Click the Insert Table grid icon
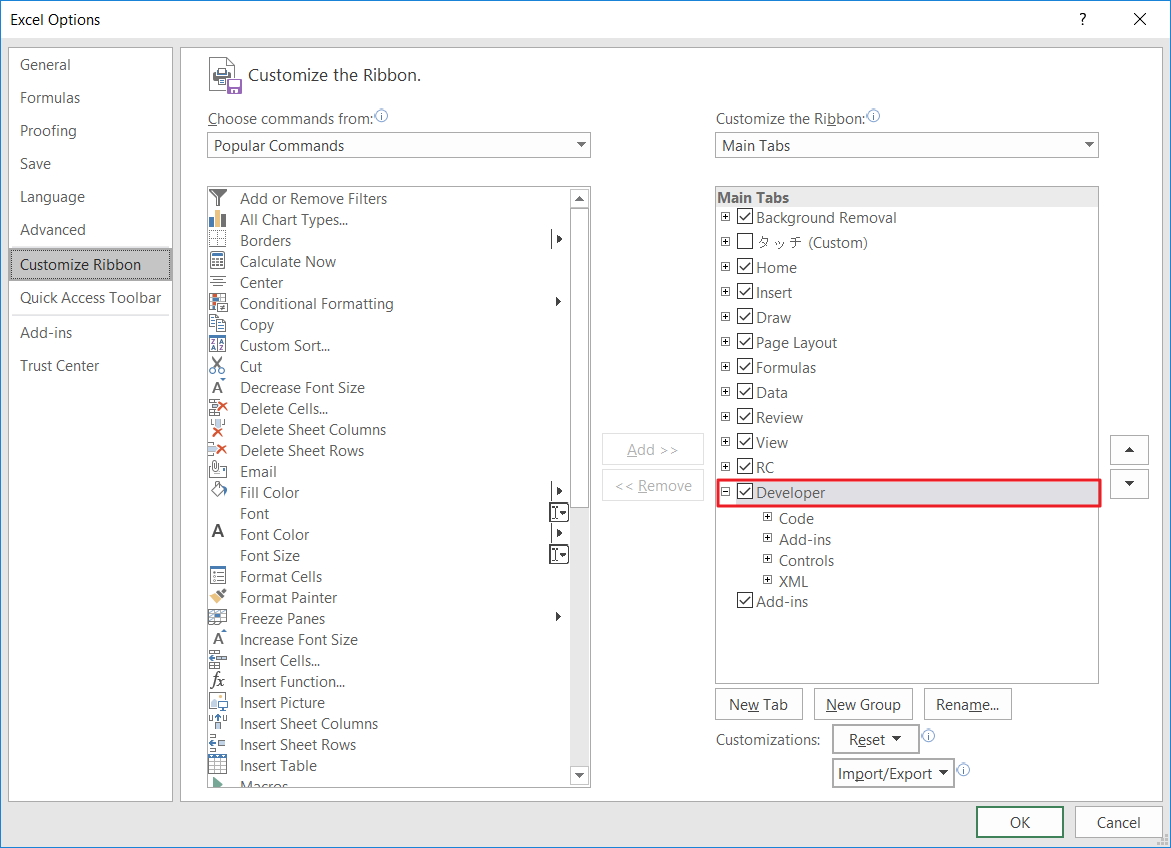This screenshot has width=1171, height=848. [217, 764]
